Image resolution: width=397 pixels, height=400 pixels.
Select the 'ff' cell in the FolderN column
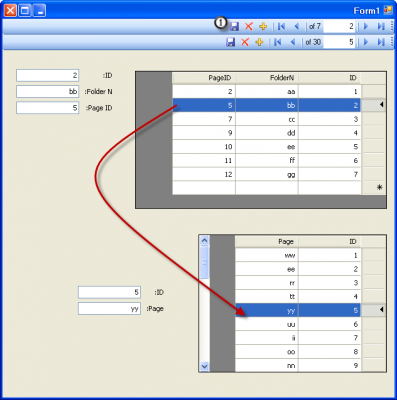(267, 160)
